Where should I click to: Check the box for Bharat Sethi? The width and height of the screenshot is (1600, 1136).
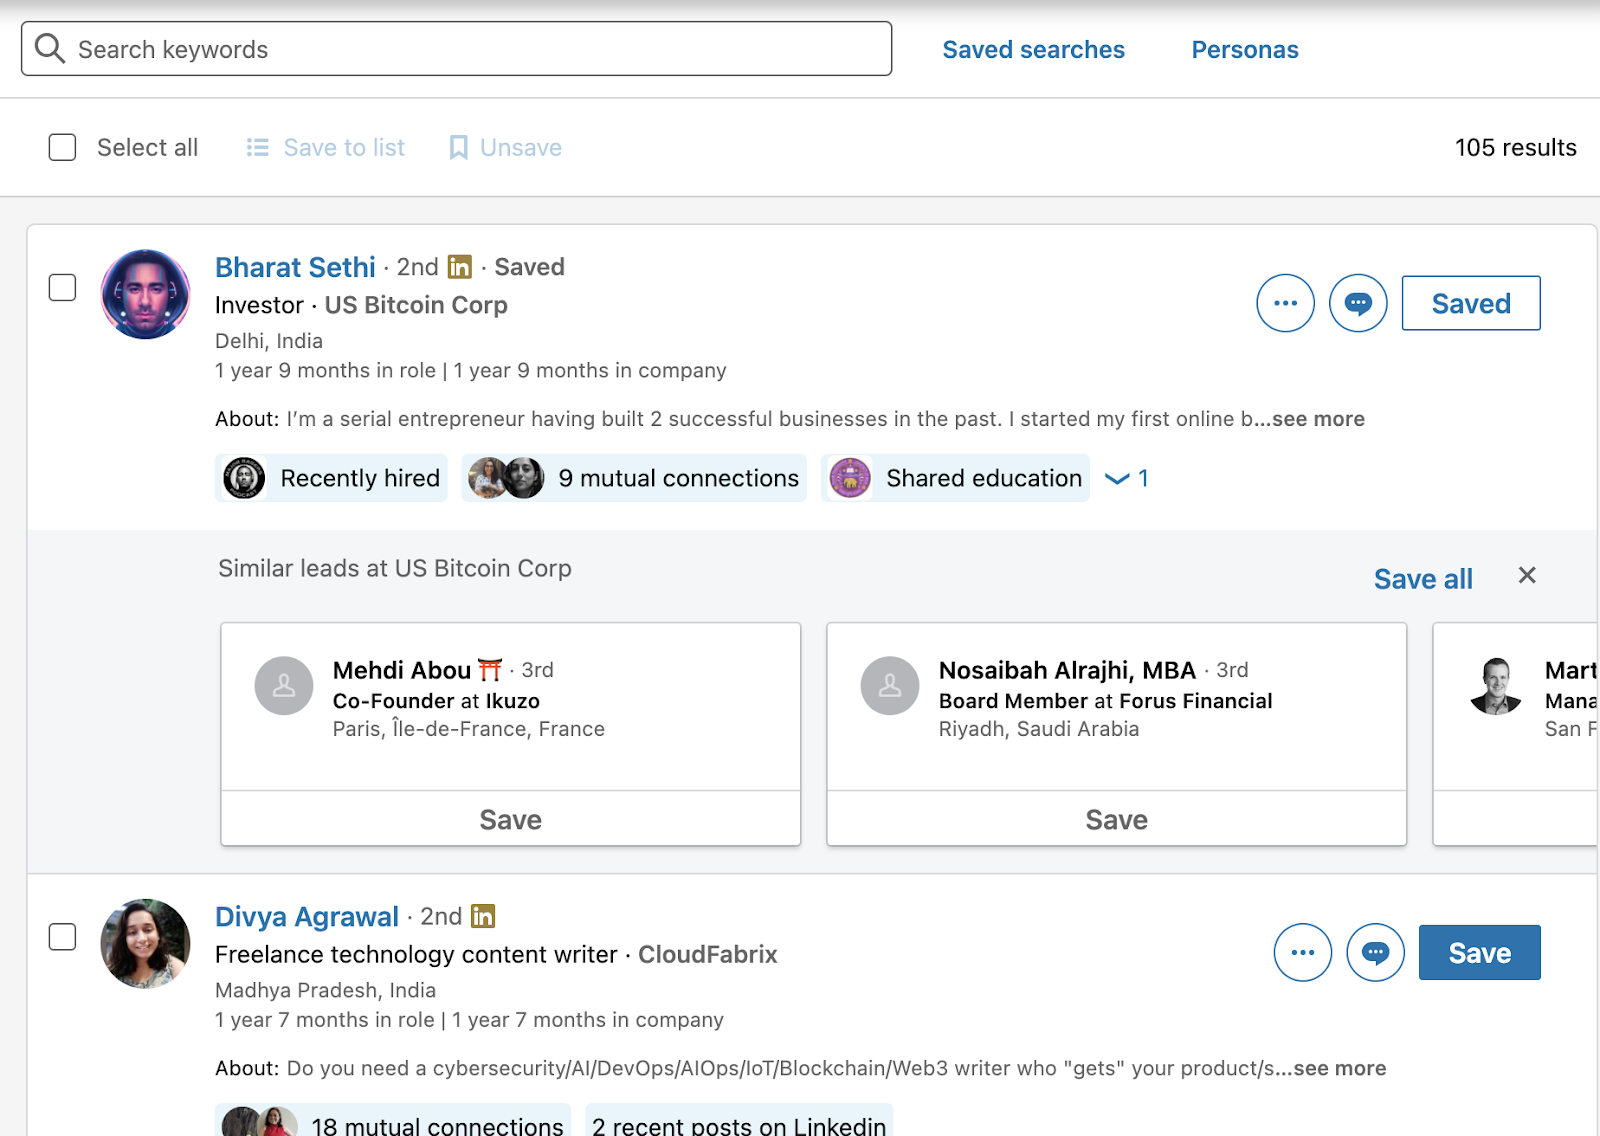point(62,288)
